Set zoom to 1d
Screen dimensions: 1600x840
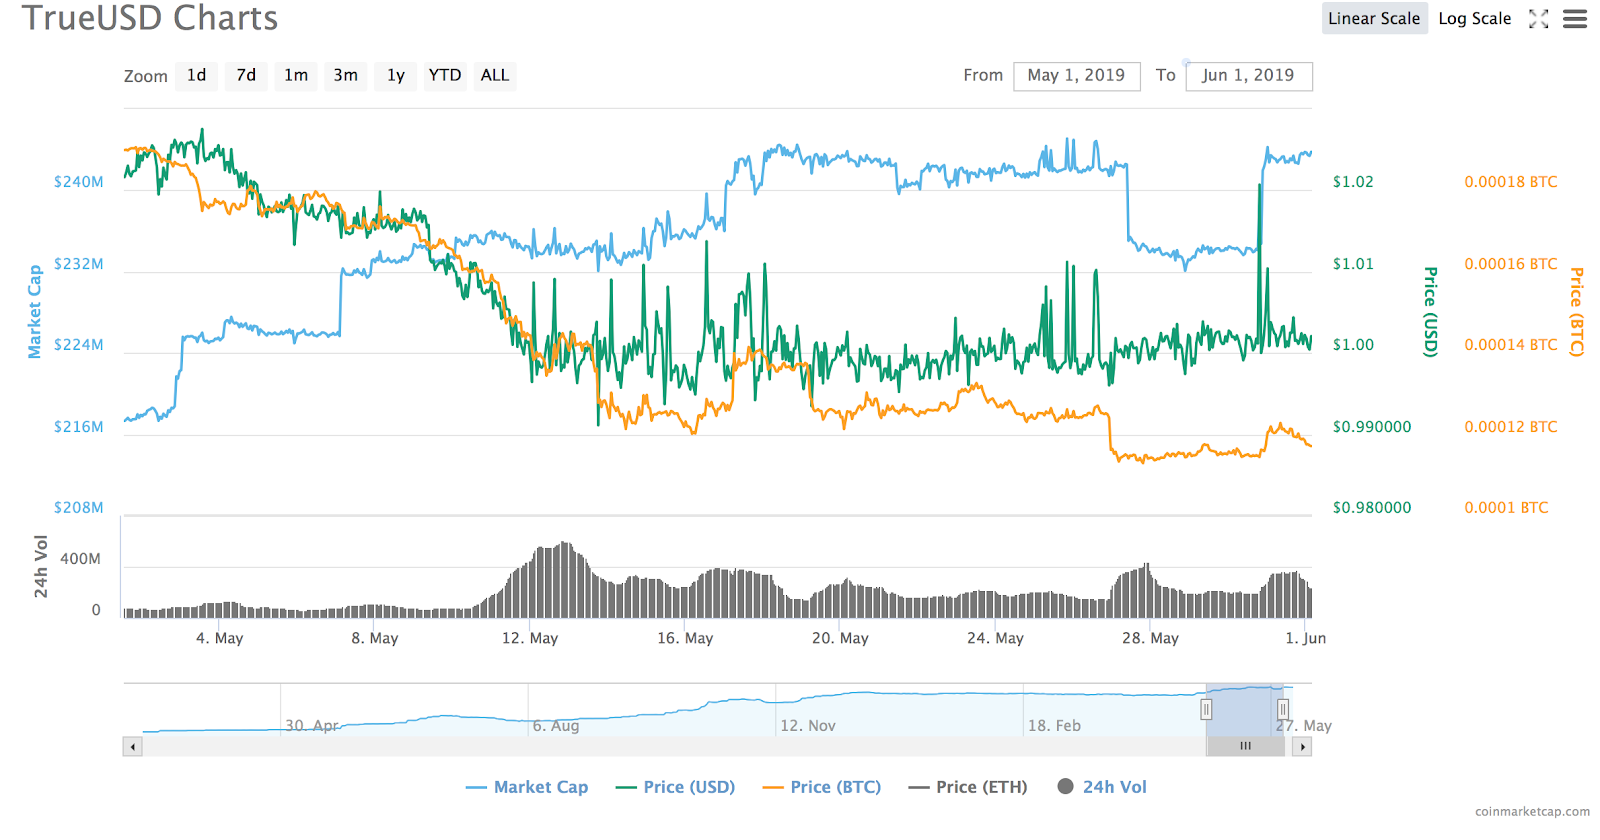(x=197, y=76)
